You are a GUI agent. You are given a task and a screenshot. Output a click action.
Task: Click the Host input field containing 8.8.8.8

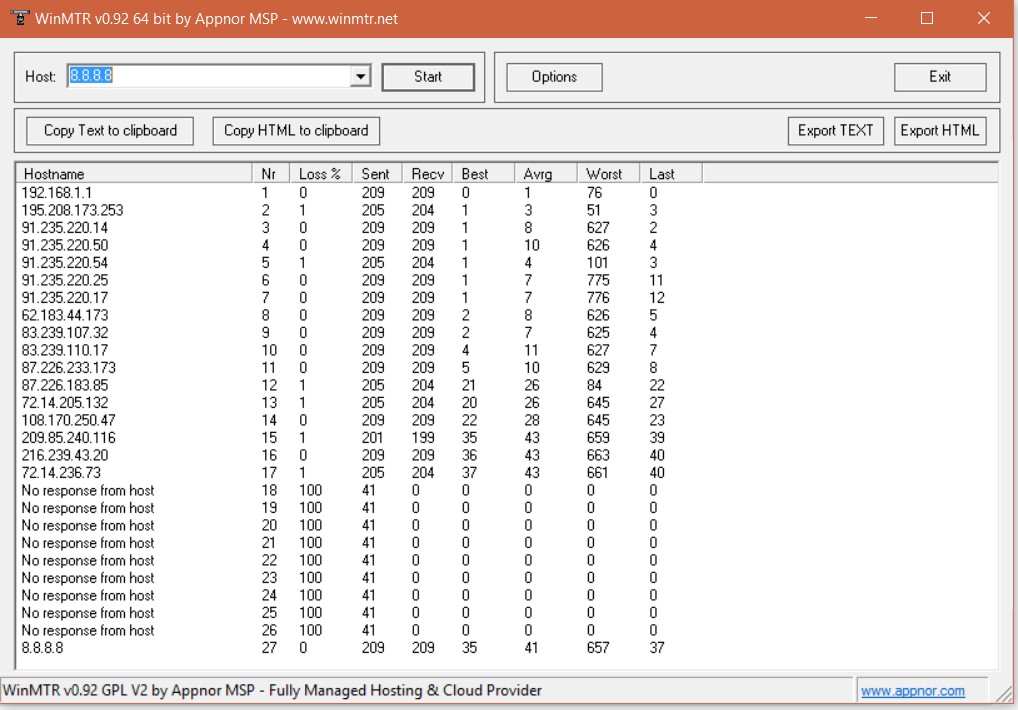coord(208,77)
